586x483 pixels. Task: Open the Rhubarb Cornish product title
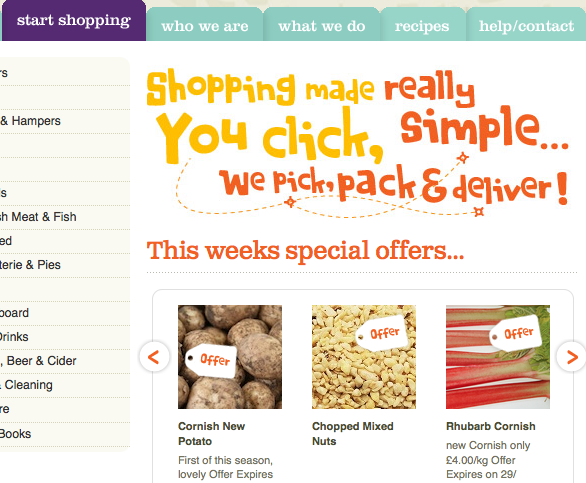point(491,426)
